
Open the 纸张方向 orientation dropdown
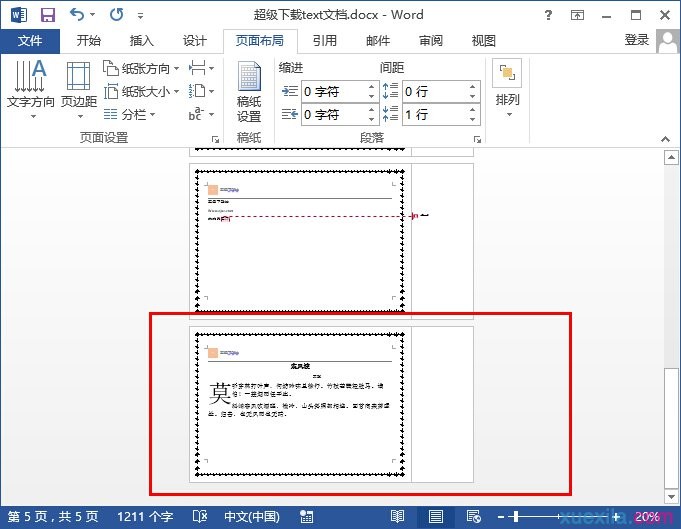[x=141, y=68]
